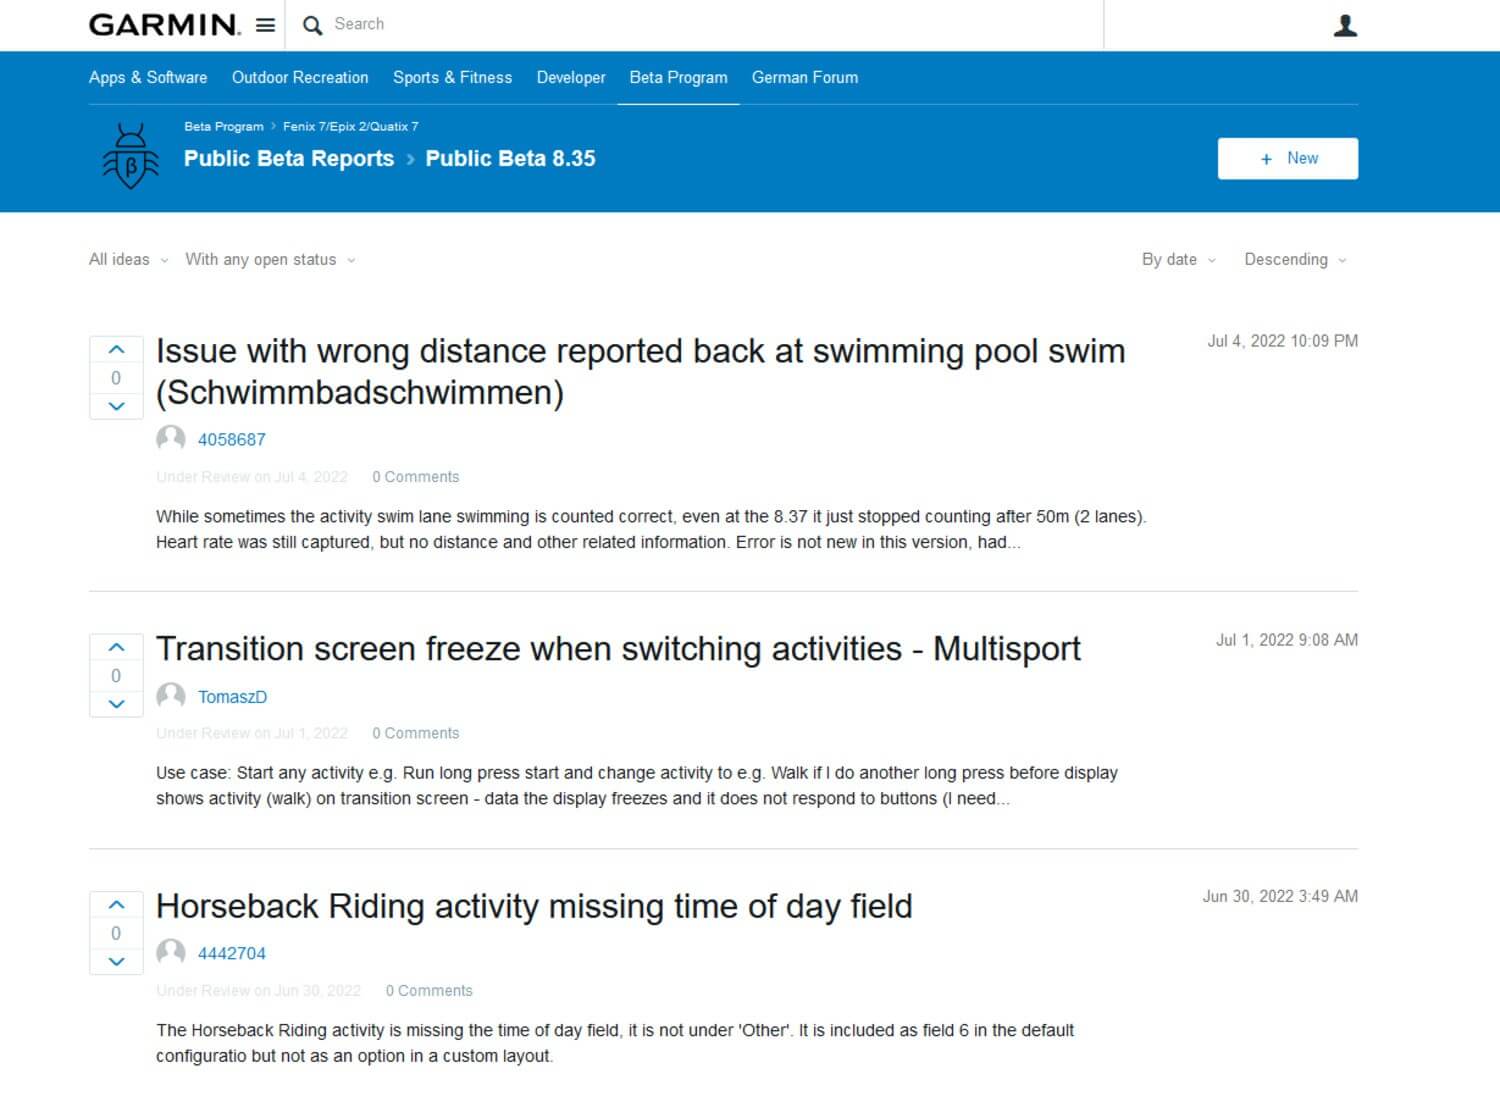Viewport: 1500px width, 1096px height.
Task: Select the avatar next to 4442704
Action: [170, 952]
